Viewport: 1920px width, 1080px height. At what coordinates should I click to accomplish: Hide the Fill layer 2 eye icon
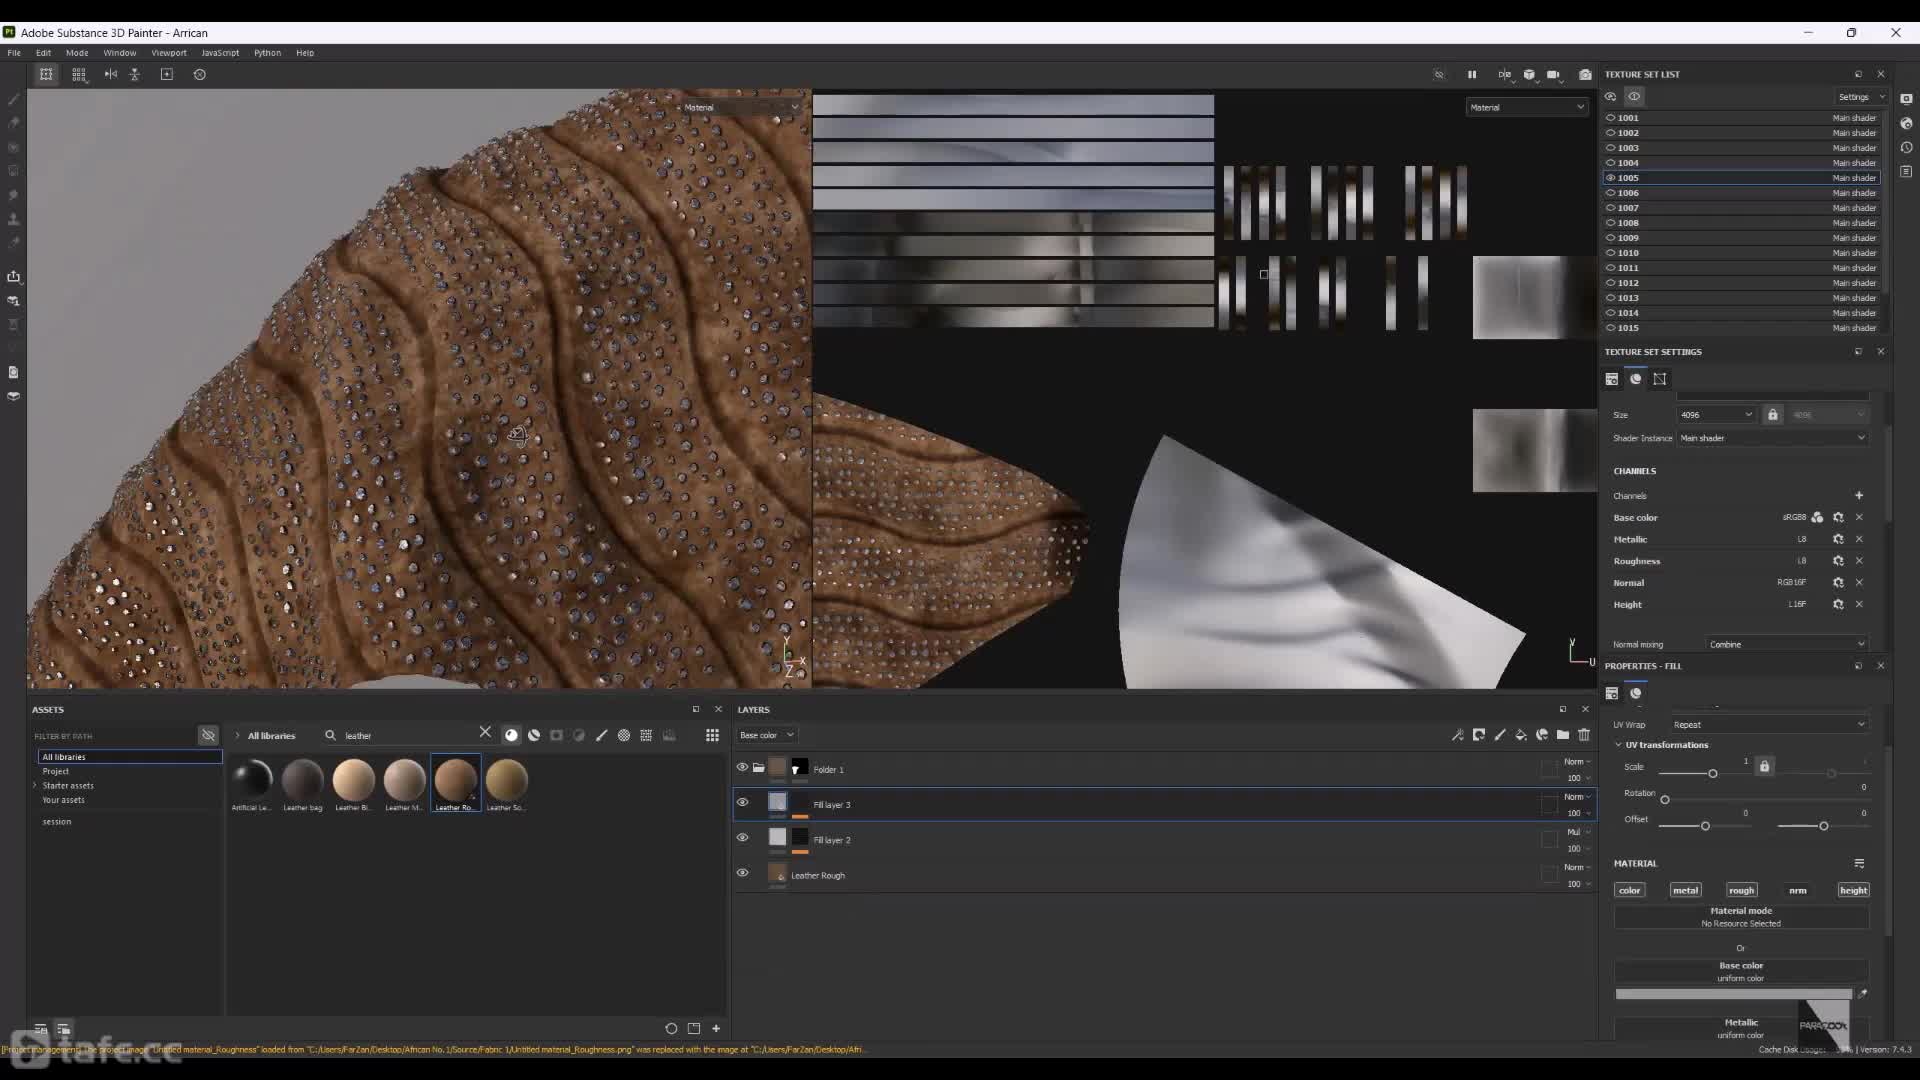(x=742, y=838)
